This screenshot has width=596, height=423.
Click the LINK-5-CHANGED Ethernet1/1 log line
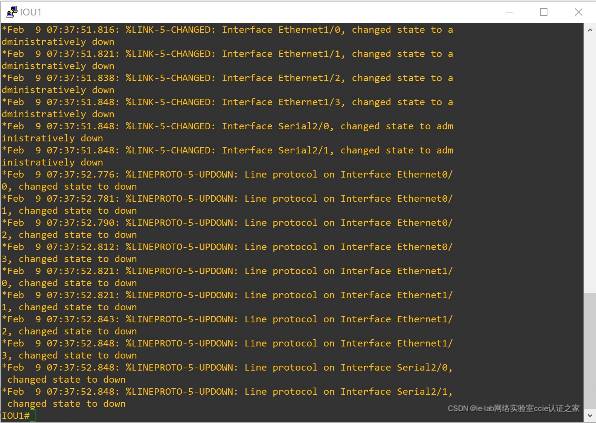[227, 60]
